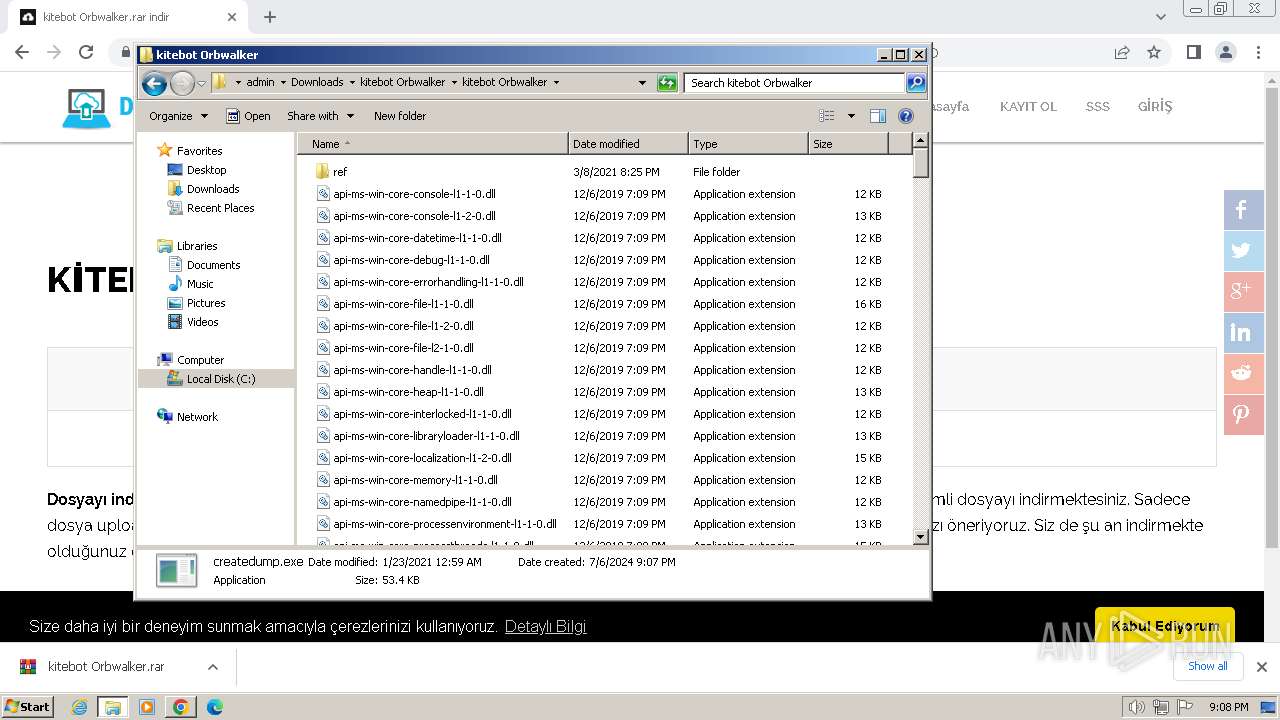
Task: Expand the Share with dropdown
Action: pyautogui.click(x=320, y=116)
